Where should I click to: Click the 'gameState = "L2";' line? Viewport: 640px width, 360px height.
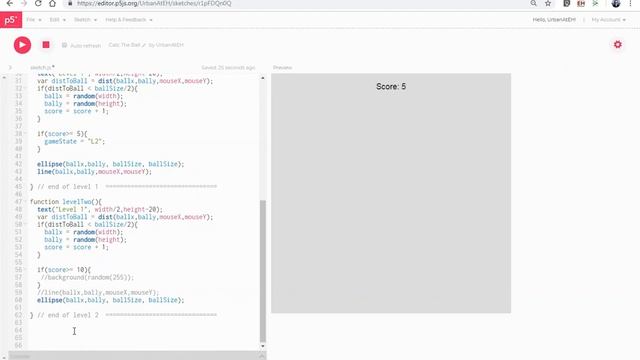point(75,142)
